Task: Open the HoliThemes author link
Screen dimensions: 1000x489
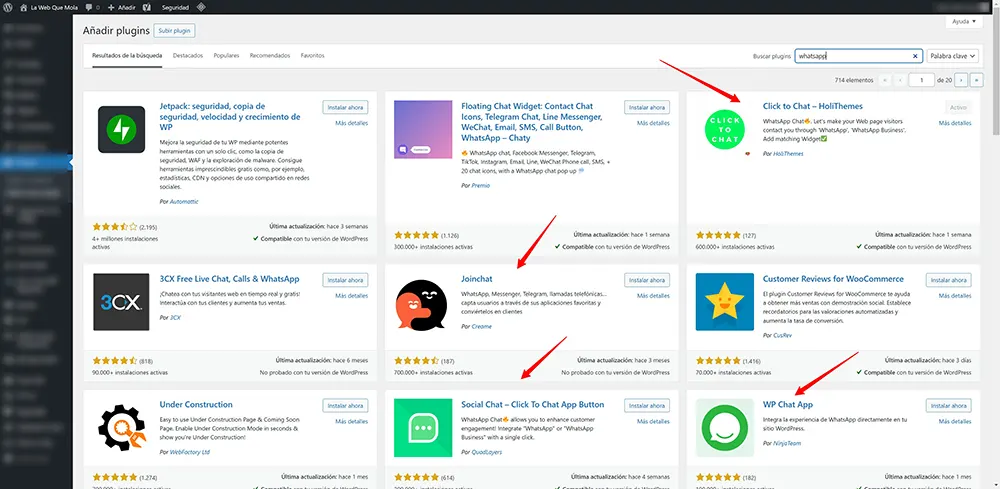Action: (x=788, y=154)
